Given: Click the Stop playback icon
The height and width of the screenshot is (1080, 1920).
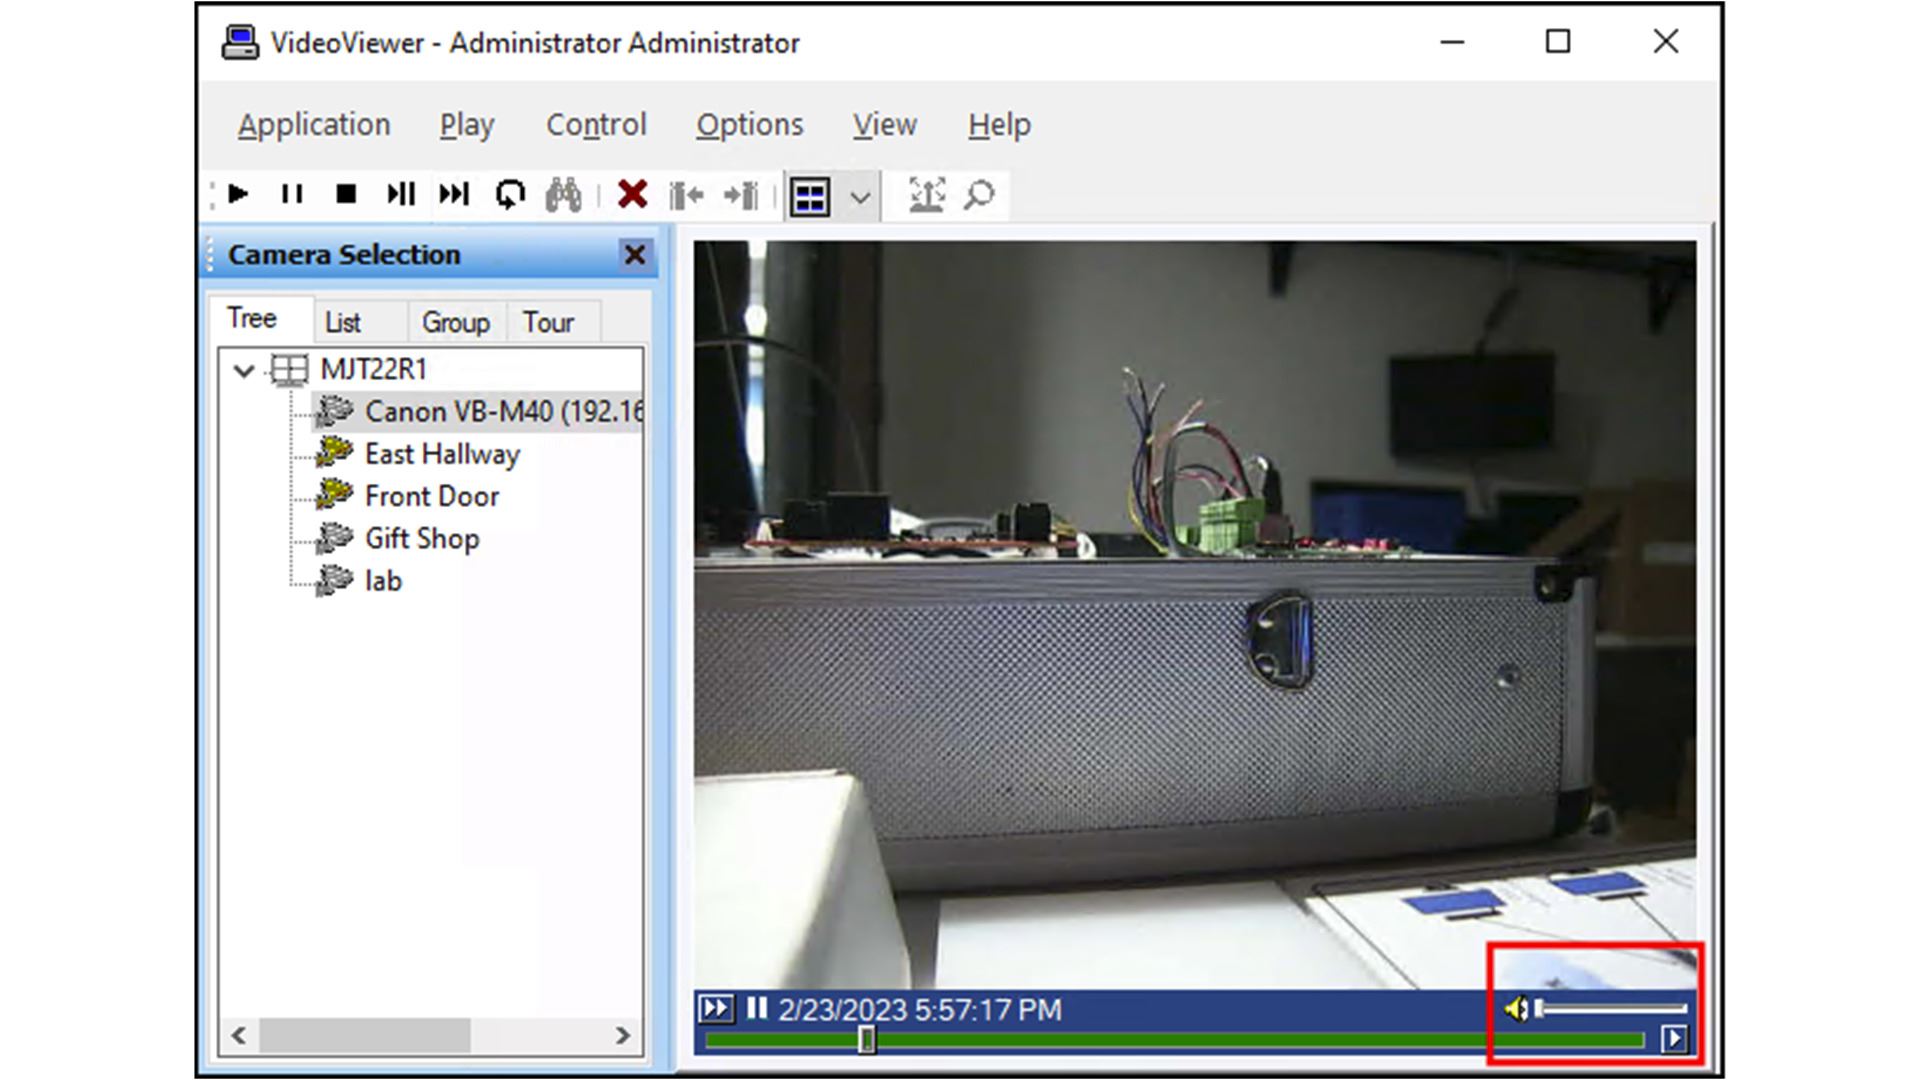Looking at the screenshot, I should (x=346, y=194).
